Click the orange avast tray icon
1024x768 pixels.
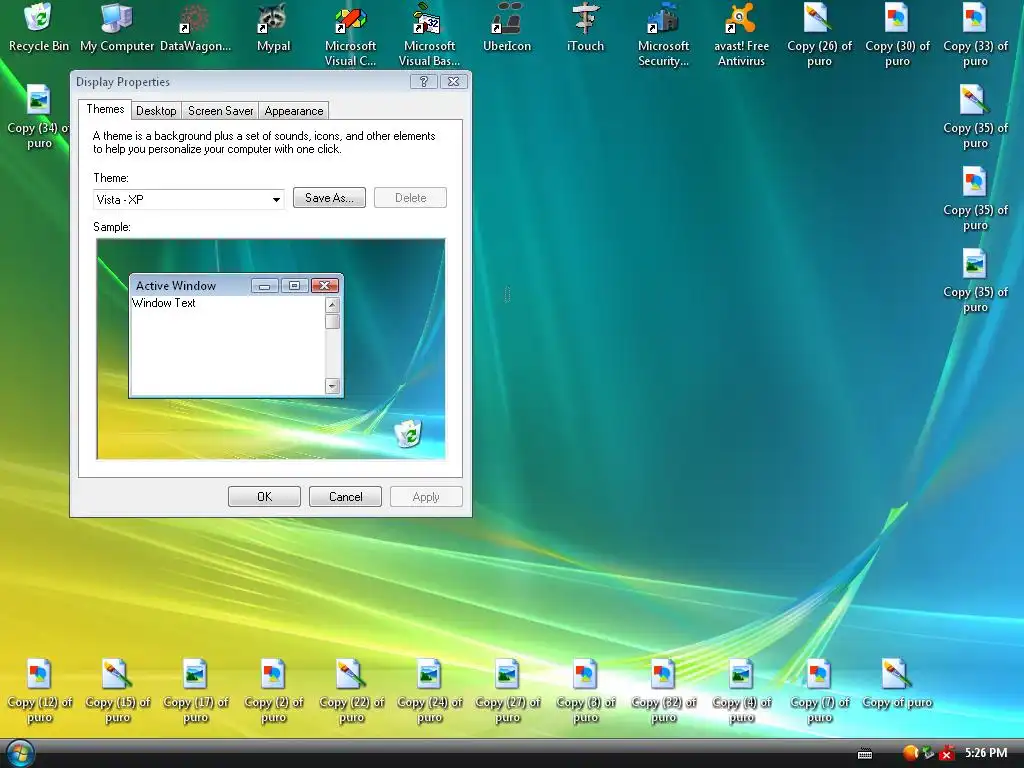[x=910, y=754]
